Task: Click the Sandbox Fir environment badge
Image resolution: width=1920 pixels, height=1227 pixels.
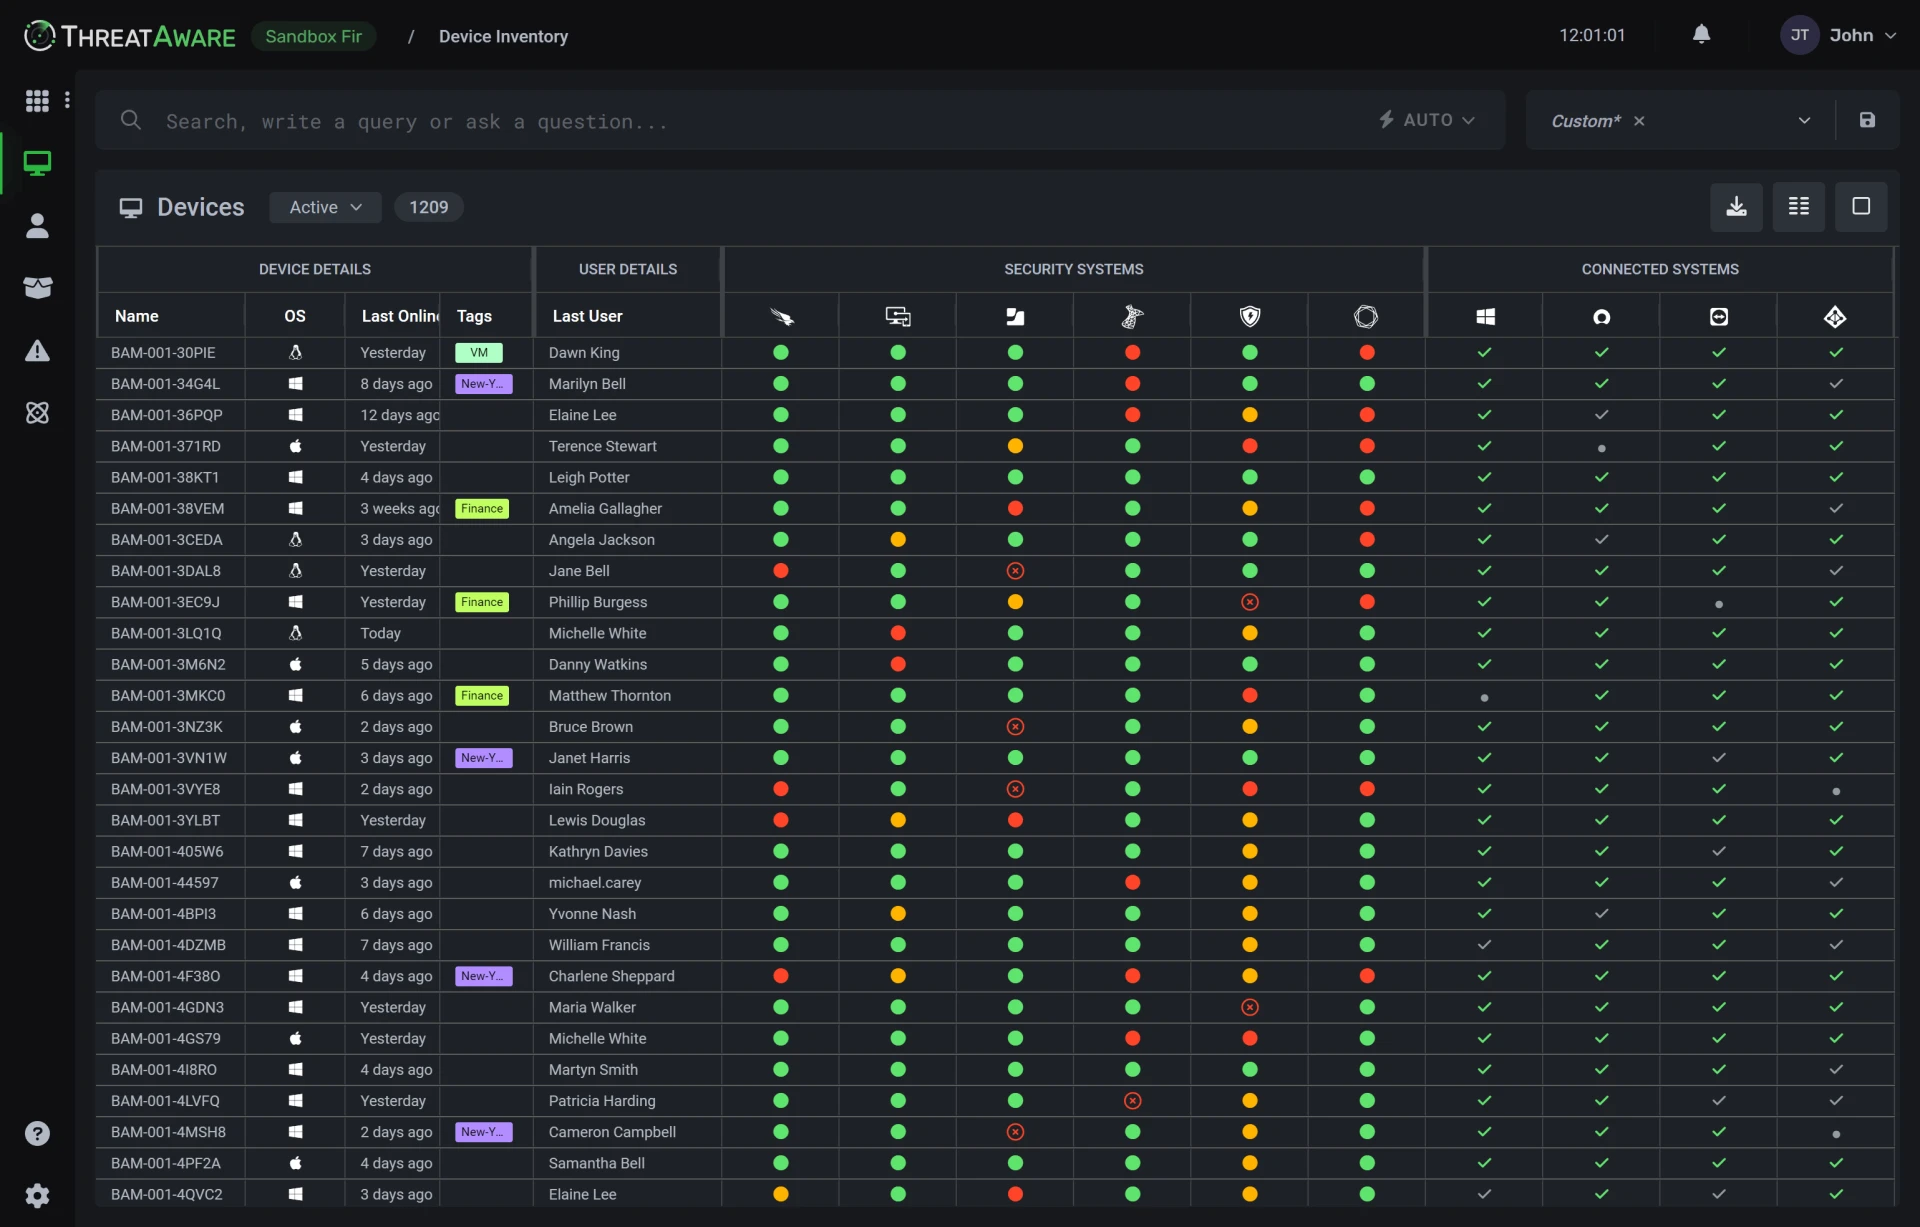Action: tap(313, 36)
